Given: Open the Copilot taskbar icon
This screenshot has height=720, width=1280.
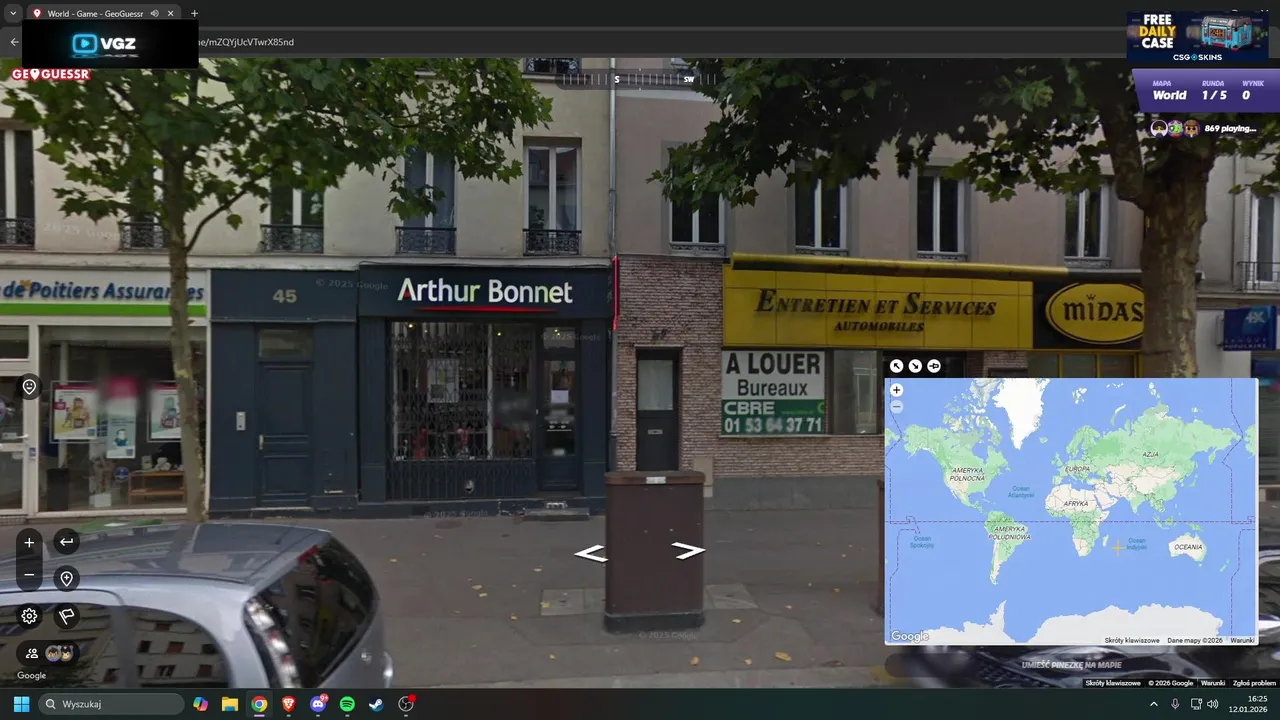Looking at the screenshot, I should pos(201,704).
